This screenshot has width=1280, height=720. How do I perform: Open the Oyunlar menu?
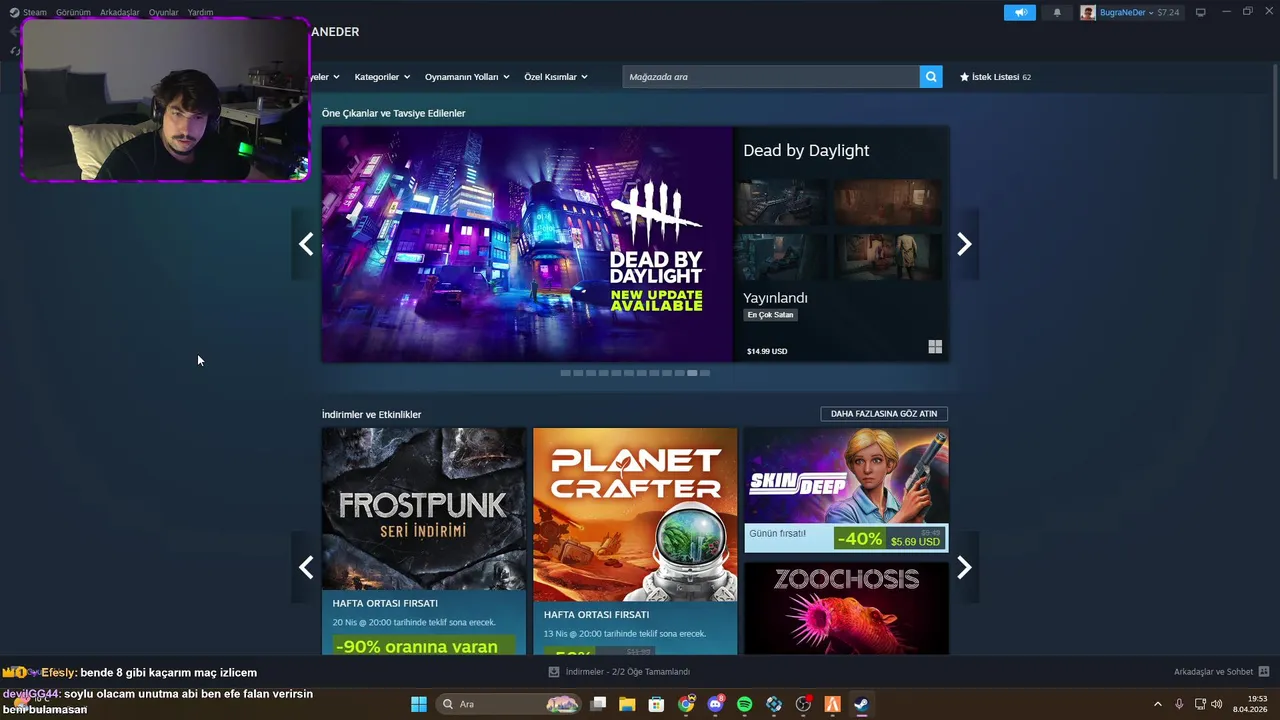(x=164, y=12)
